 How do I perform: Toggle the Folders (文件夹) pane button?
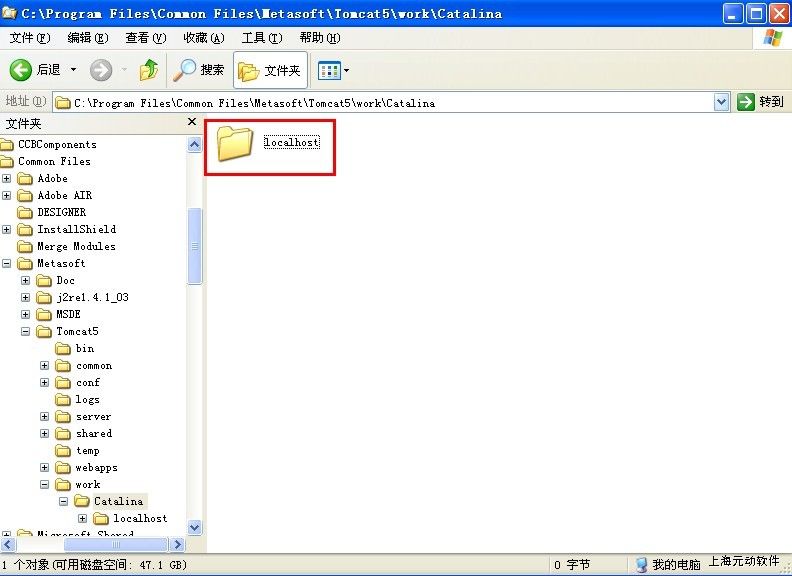[270, 70]
